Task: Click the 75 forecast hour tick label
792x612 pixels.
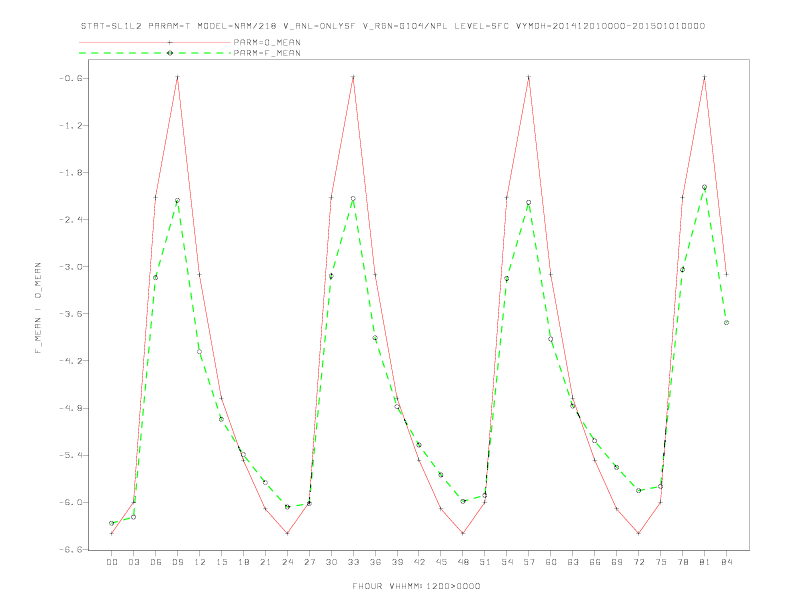Action: [x=661, y=562]
